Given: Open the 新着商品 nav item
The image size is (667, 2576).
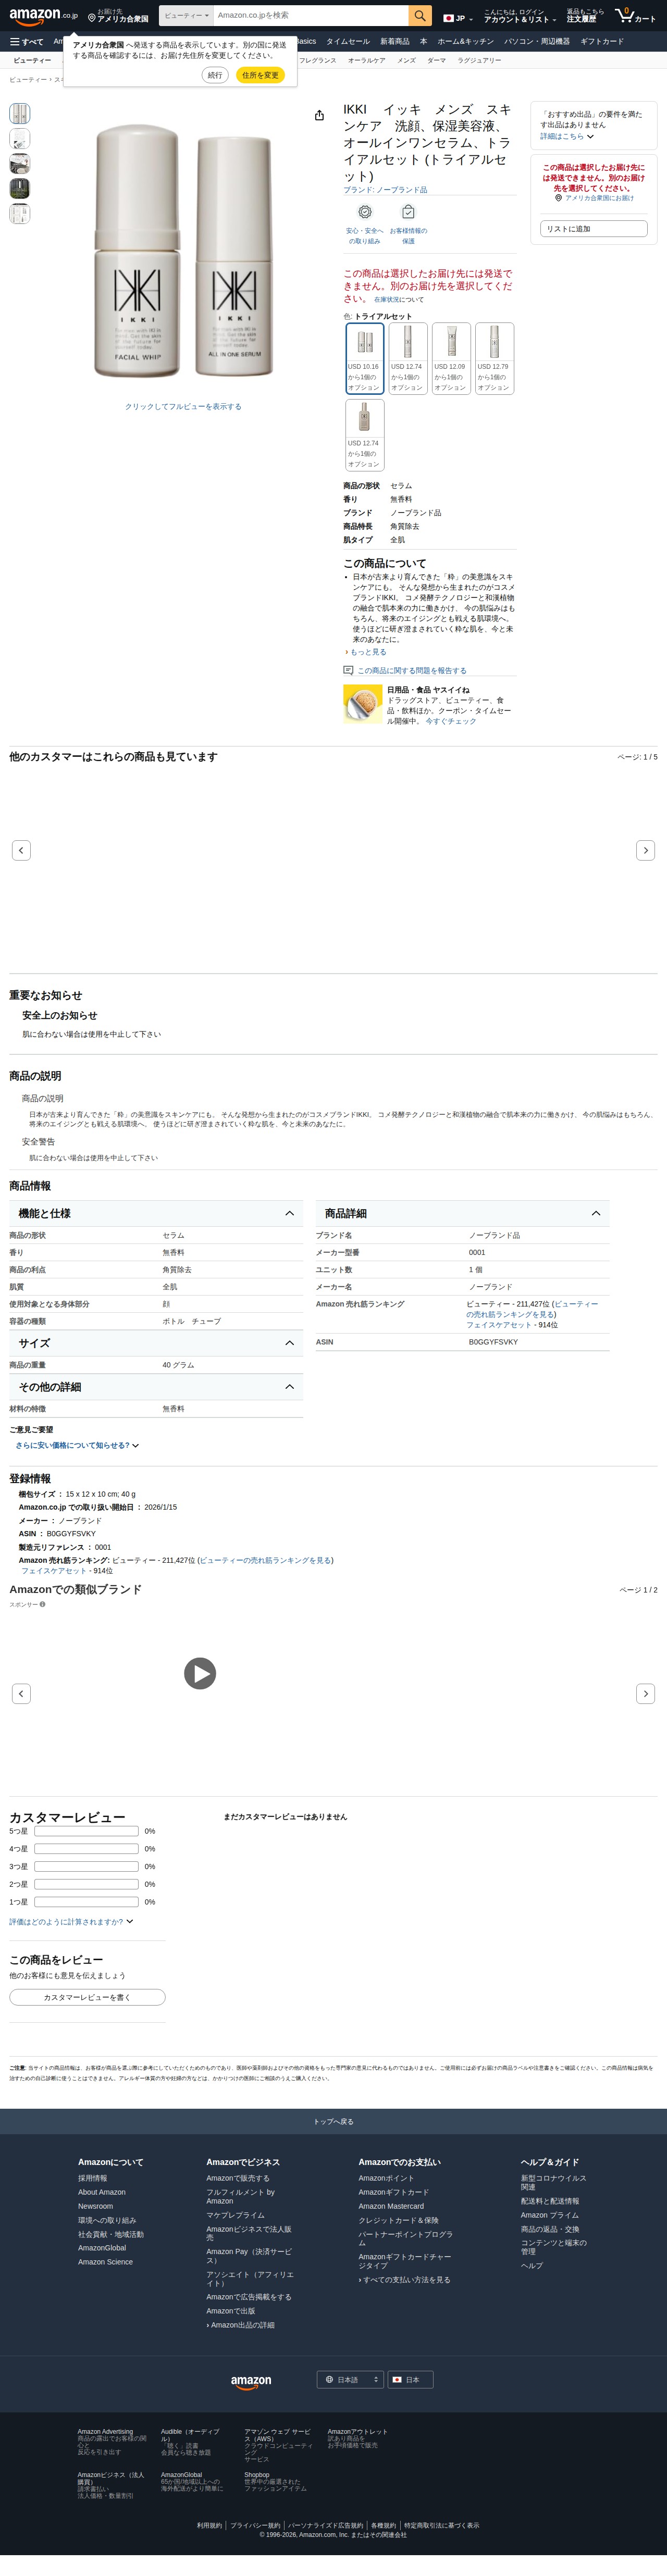Looking at the screenshot, I should (395, 42).
